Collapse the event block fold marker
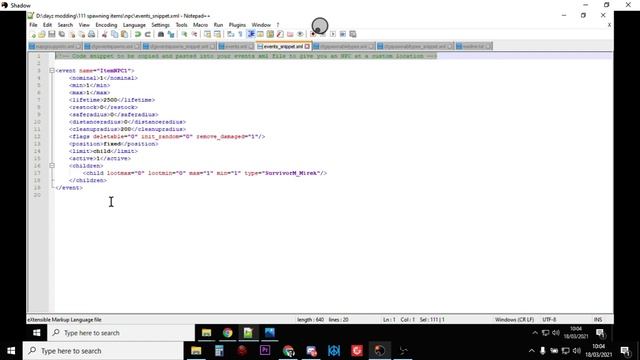Image resolution: width=640 pixels, height=360 pixels. tap(52, 71)
